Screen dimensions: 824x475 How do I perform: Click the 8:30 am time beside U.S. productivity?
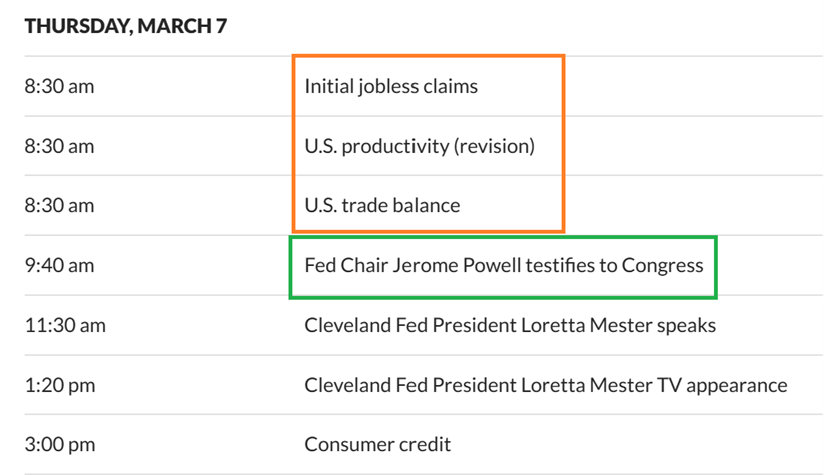tap(59, 146)
